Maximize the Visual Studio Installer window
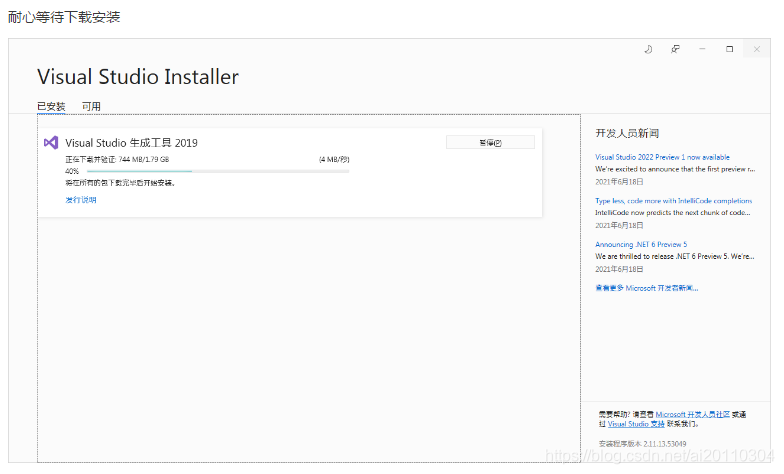Viewport: 784px width, 474px height. pos(730,49)
